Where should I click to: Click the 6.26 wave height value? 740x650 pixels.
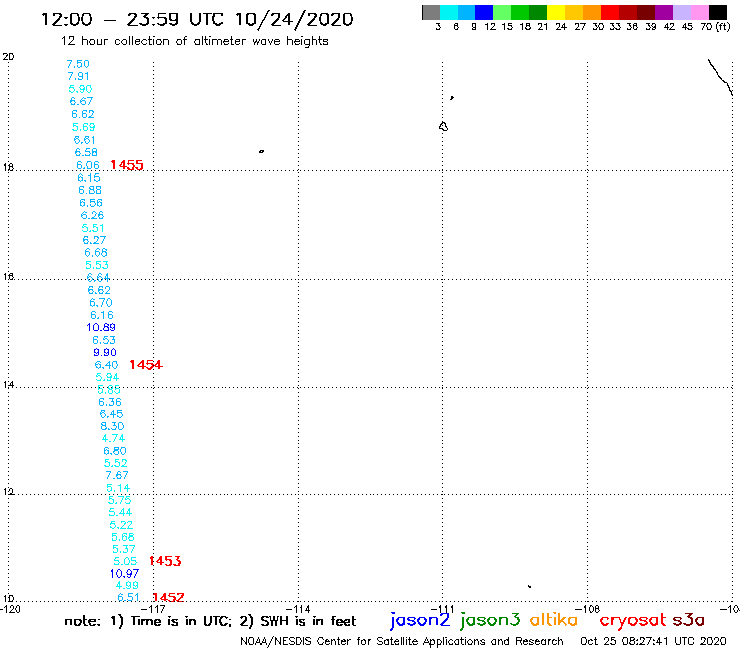click(x=92, y=215)
